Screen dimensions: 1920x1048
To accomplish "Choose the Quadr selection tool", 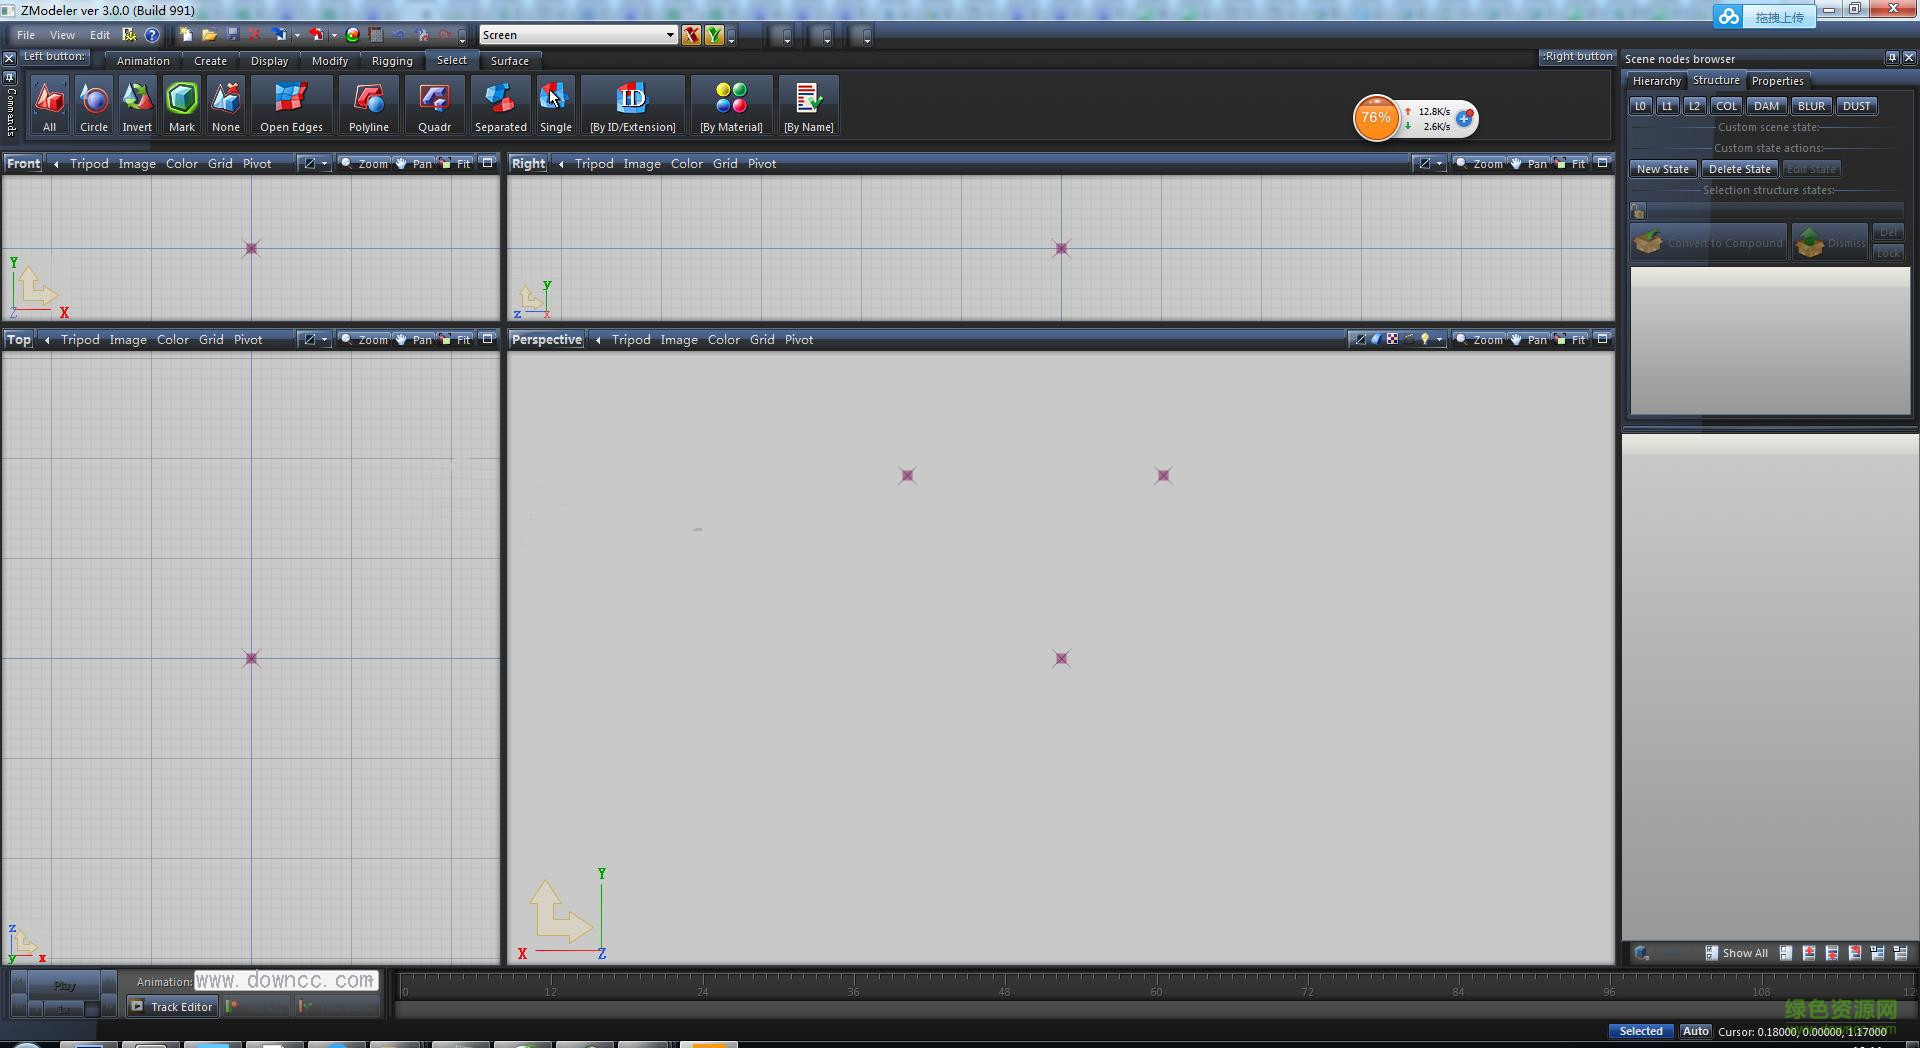I will click(x=434, y=106).
